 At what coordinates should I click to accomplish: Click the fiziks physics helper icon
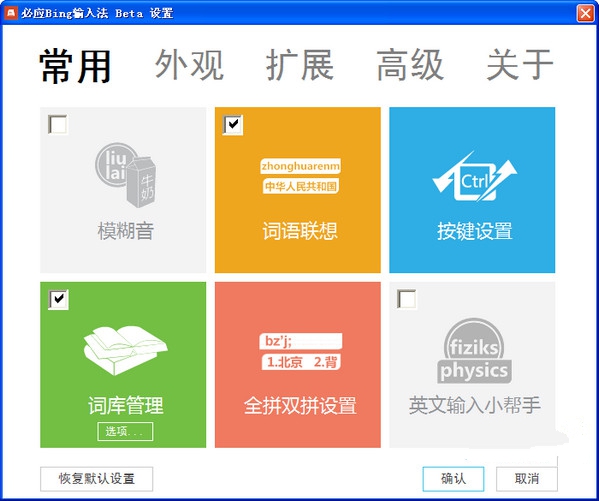[x=474, y=351]
